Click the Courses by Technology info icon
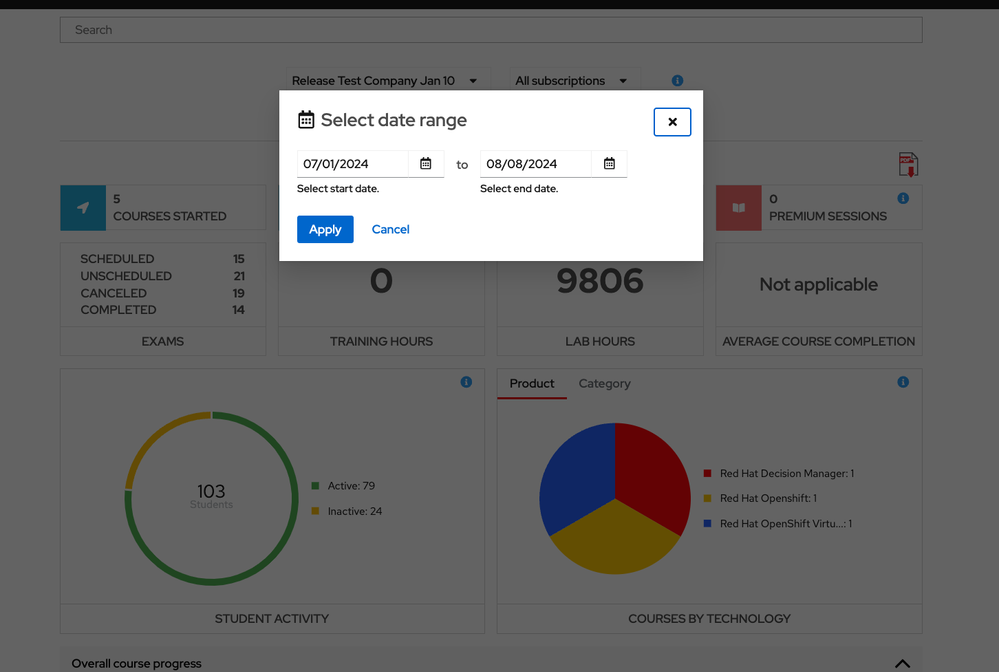999x672 pixels. (x=903, y=383)
